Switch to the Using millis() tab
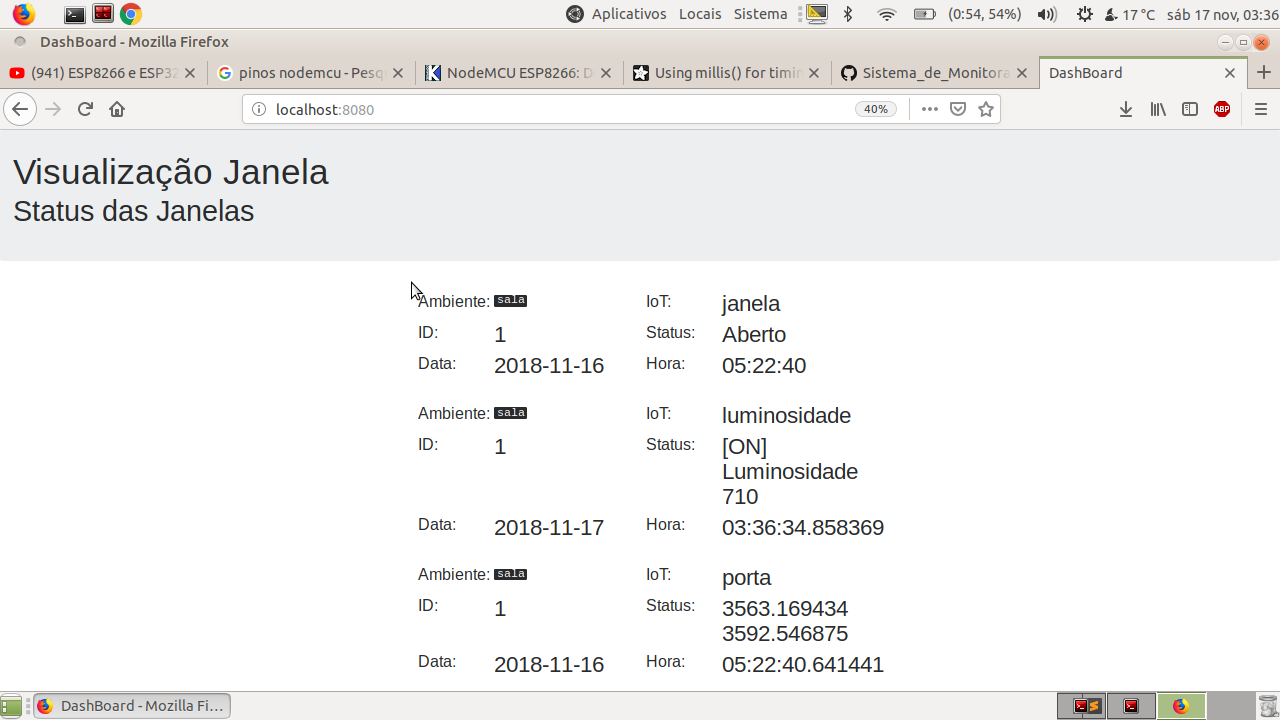Image resolution: width=1280 pixels, height=720 pixels. click(727, 73)
